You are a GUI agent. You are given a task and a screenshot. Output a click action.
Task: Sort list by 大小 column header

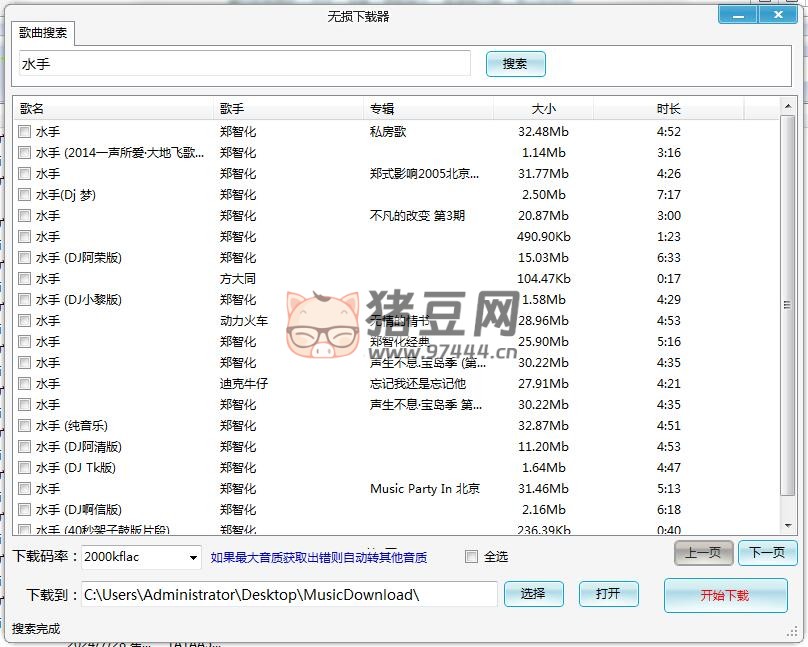coord(543,108)
